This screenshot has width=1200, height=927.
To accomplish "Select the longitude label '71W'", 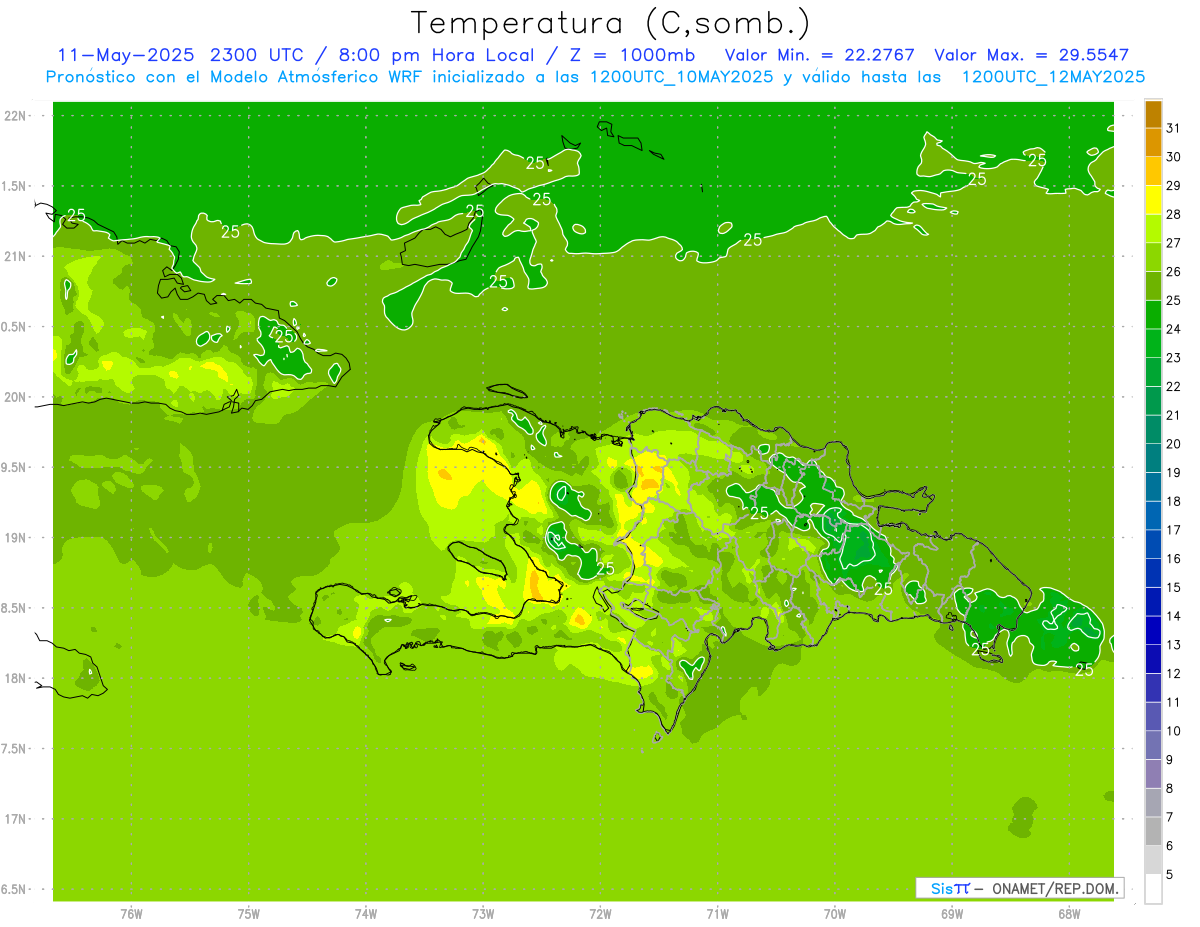I will [717, 914].
